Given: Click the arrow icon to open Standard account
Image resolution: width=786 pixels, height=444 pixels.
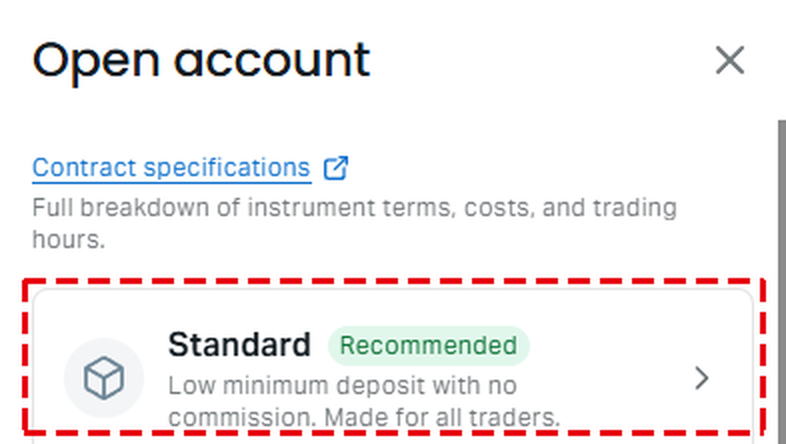Looking at the screenshot, I should point(702,378).
